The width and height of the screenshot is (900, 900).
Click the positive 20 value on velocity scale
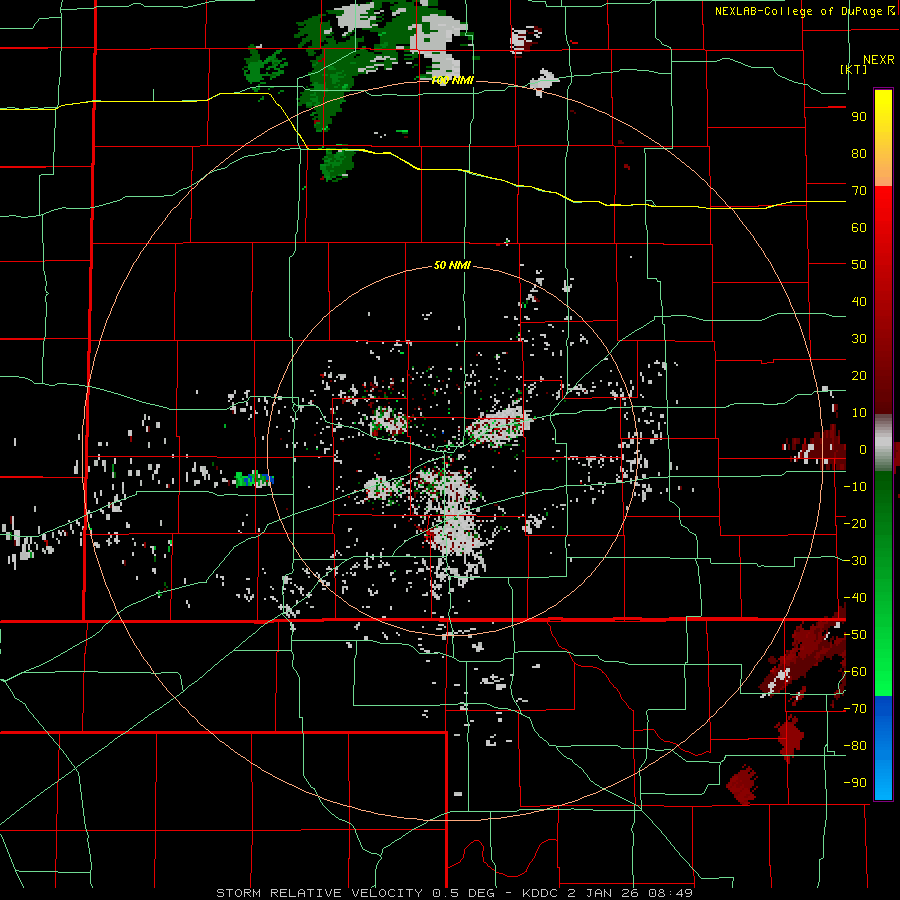[x=859, y=376]
